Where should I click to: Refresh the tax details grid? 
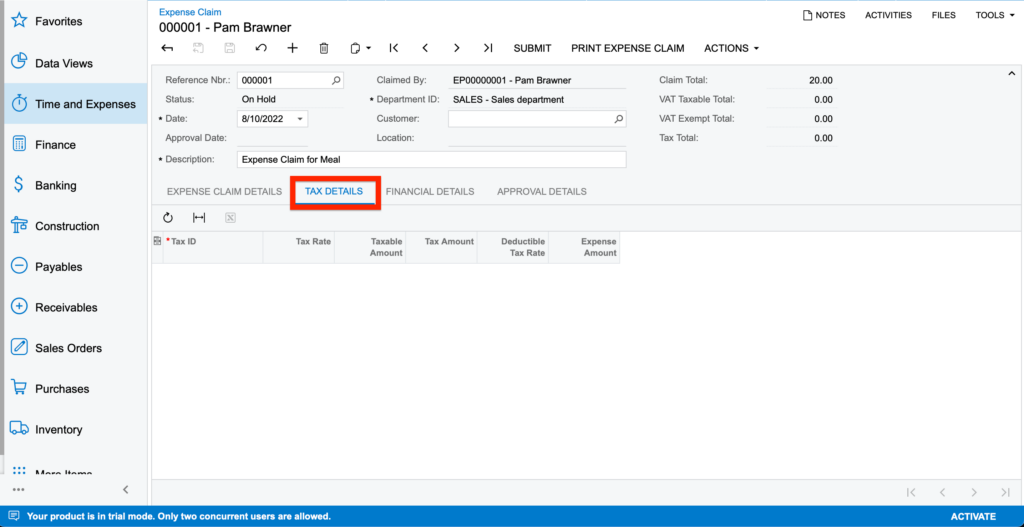(x=168, y=218)
